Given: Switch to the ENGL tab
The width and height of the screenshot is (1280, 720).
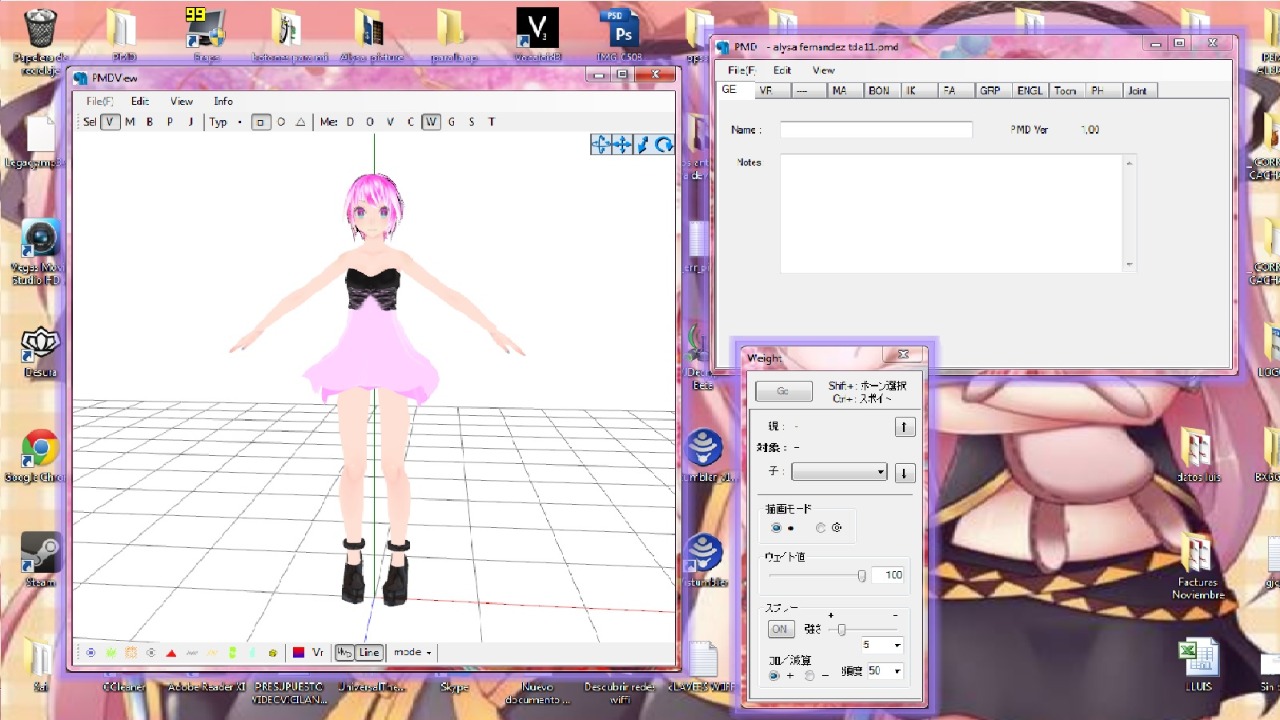Looking at the screenshot, I should [x=1029, y=90].
